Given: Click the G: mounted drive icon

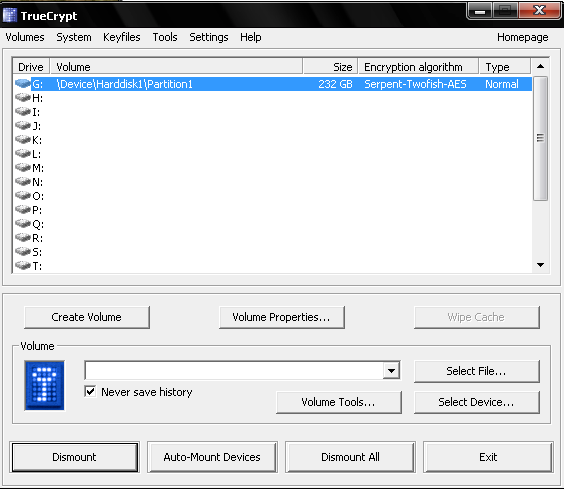Looking at the screenshot, I should 23,84.
